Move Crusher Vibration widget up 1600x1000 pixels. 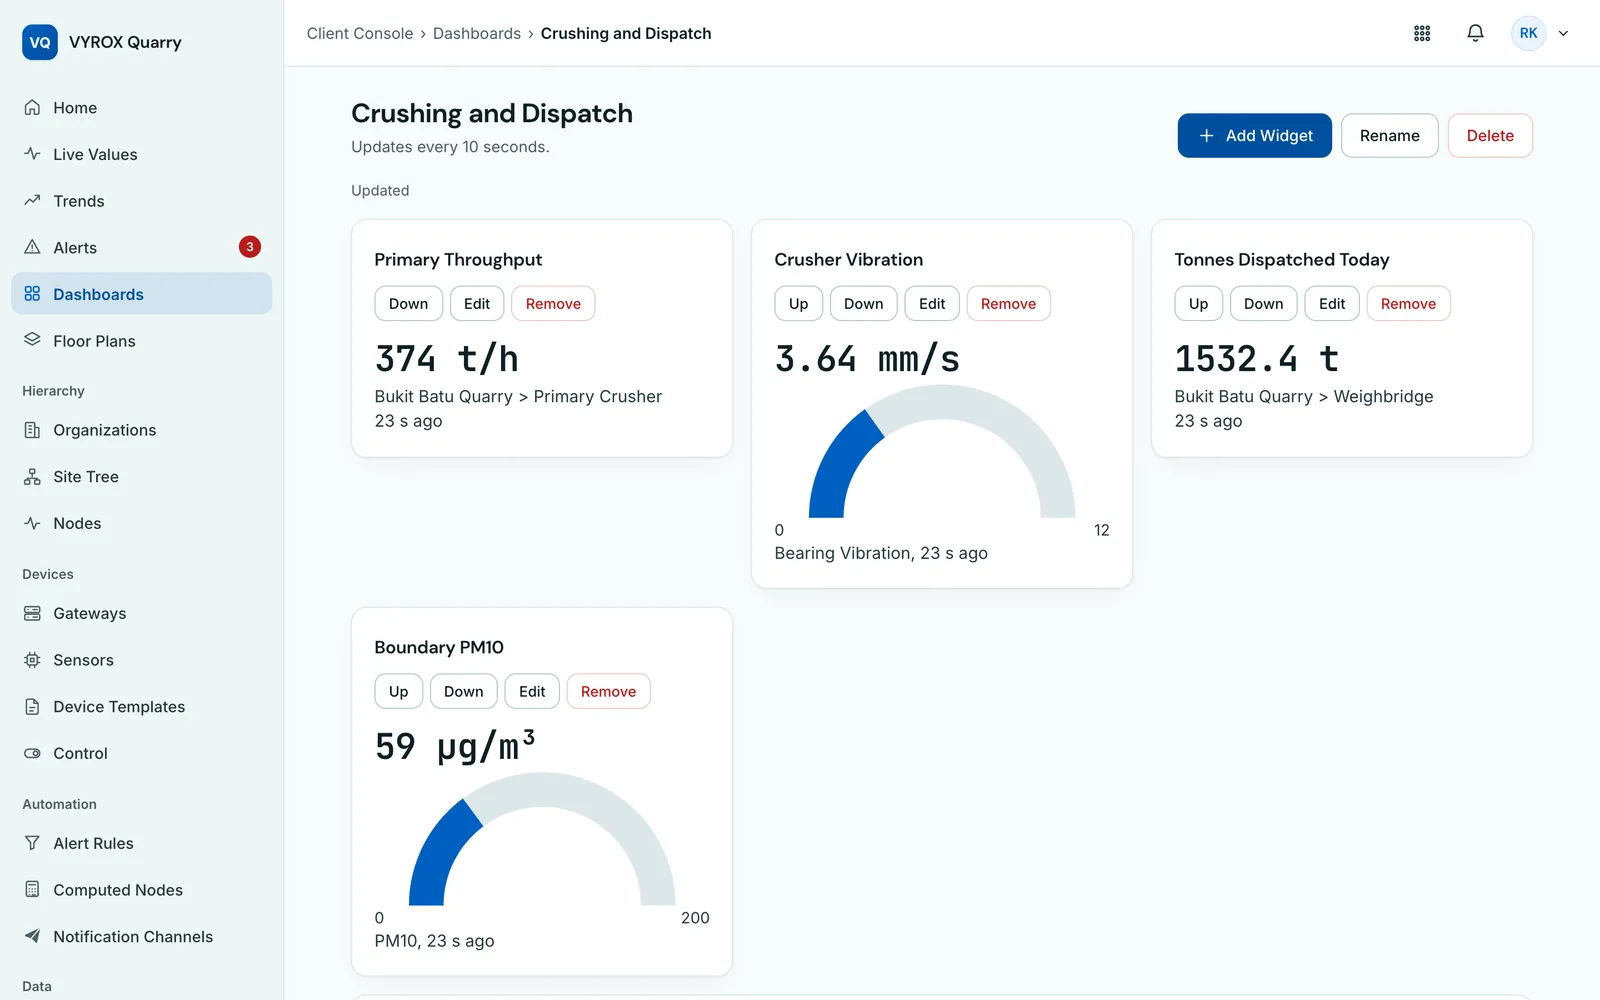tap(798, 304)
